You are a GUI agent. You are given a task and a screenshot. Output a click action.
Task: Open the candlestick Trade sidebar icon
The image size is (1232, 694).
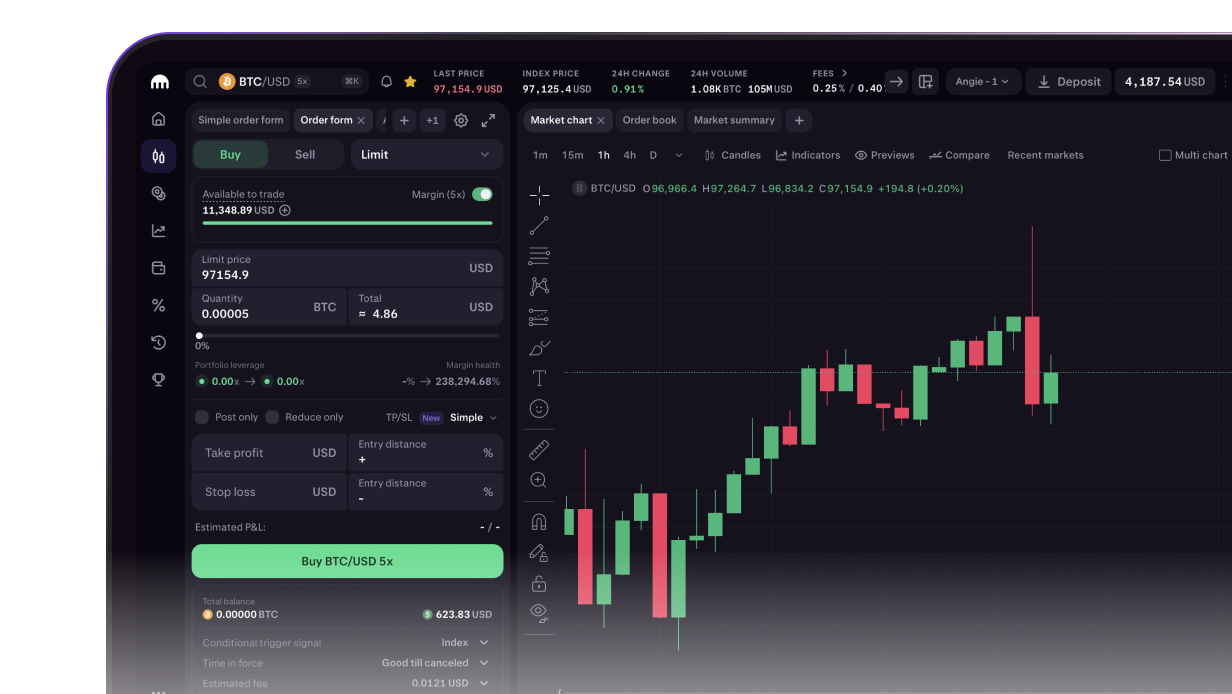[158, 156]
